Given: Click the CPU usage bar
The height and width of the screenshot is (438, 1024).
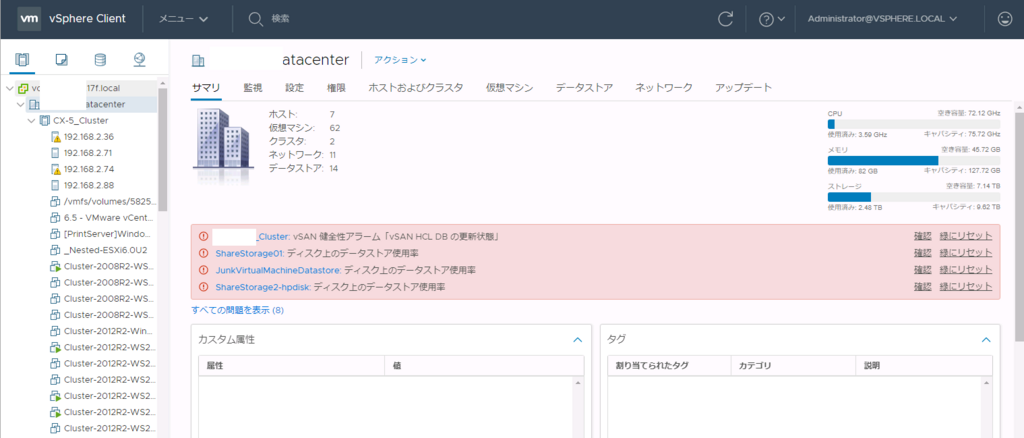Looking at the screenshot, I should pyautogui.click(x=914, y=124).
